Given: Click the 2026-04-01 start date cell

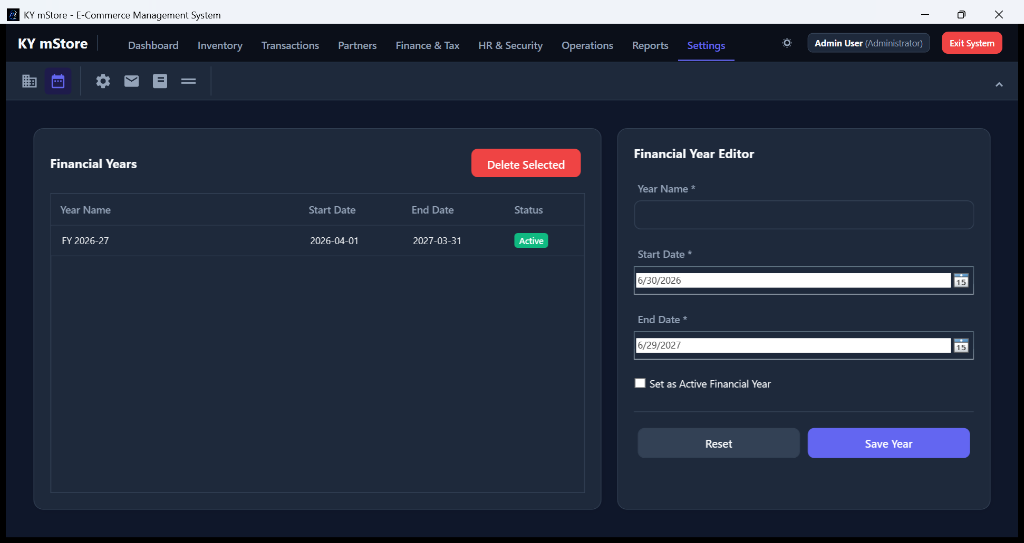Looking at the screenshot, I should tap(334, 240).
